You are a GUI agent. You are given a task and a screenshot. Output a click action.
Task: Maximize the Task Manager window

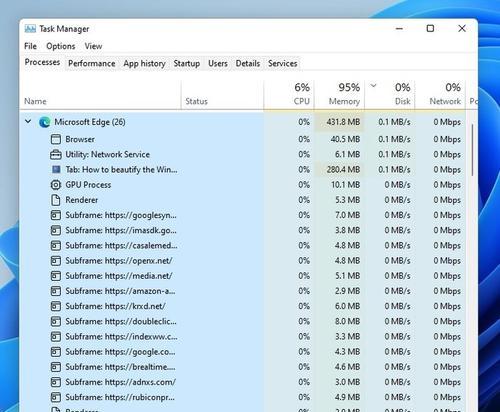coord(430,28)
